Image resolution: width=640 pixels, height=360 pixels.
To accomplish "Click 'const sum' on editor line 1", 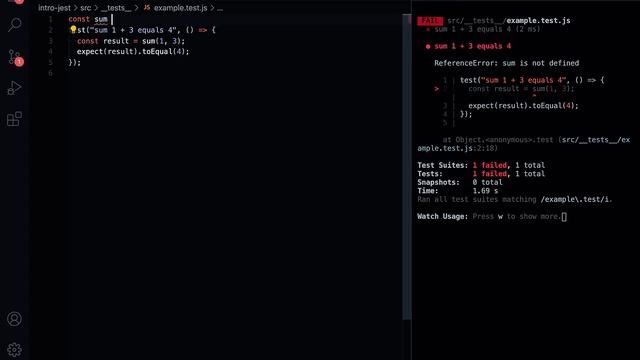I will coord(88,19).
